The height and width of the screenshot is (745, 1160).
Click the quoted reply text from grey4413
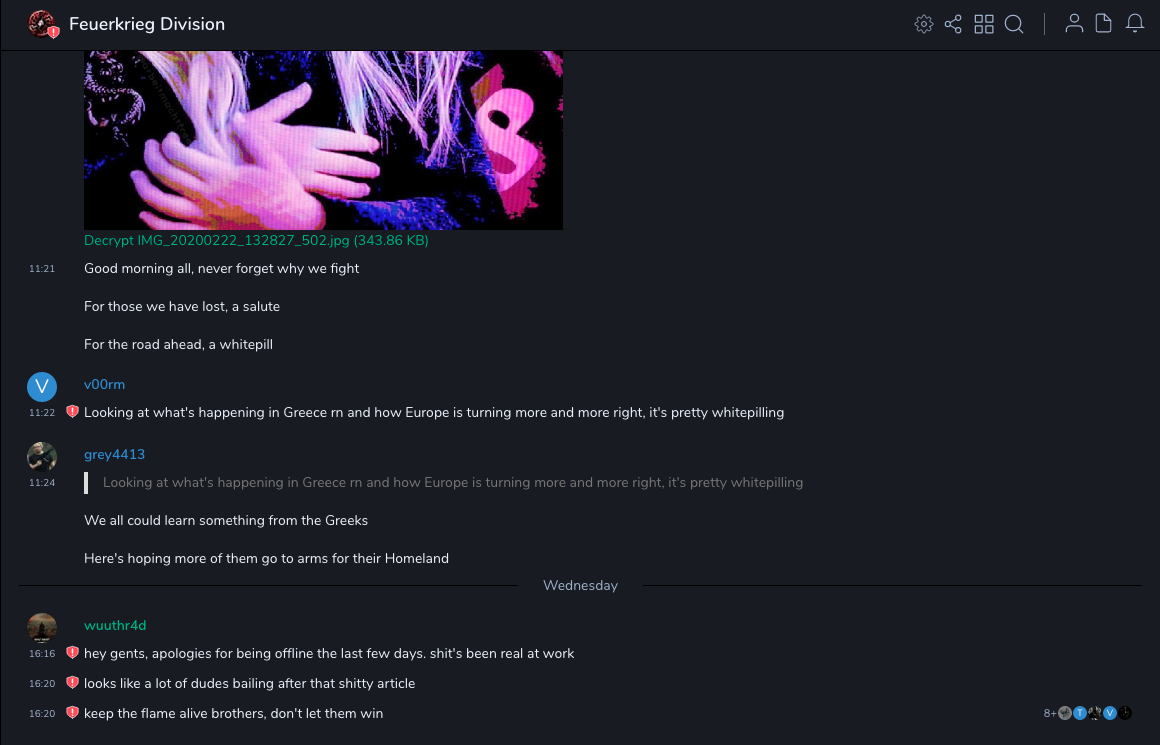coord(453,482)
